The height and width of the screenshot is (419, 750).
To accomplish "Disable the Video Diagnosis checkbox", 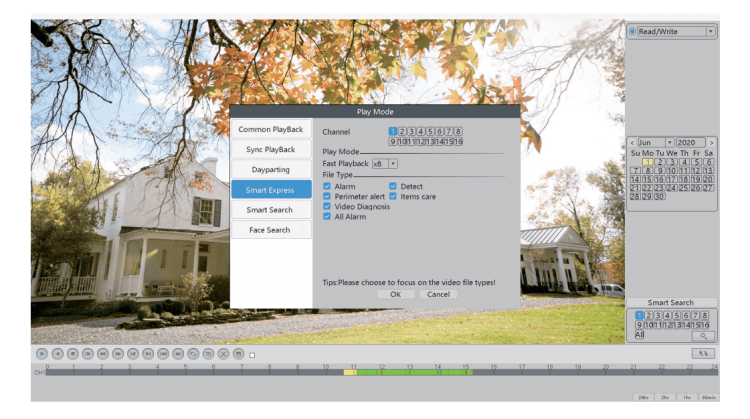I will coord(327,206).
